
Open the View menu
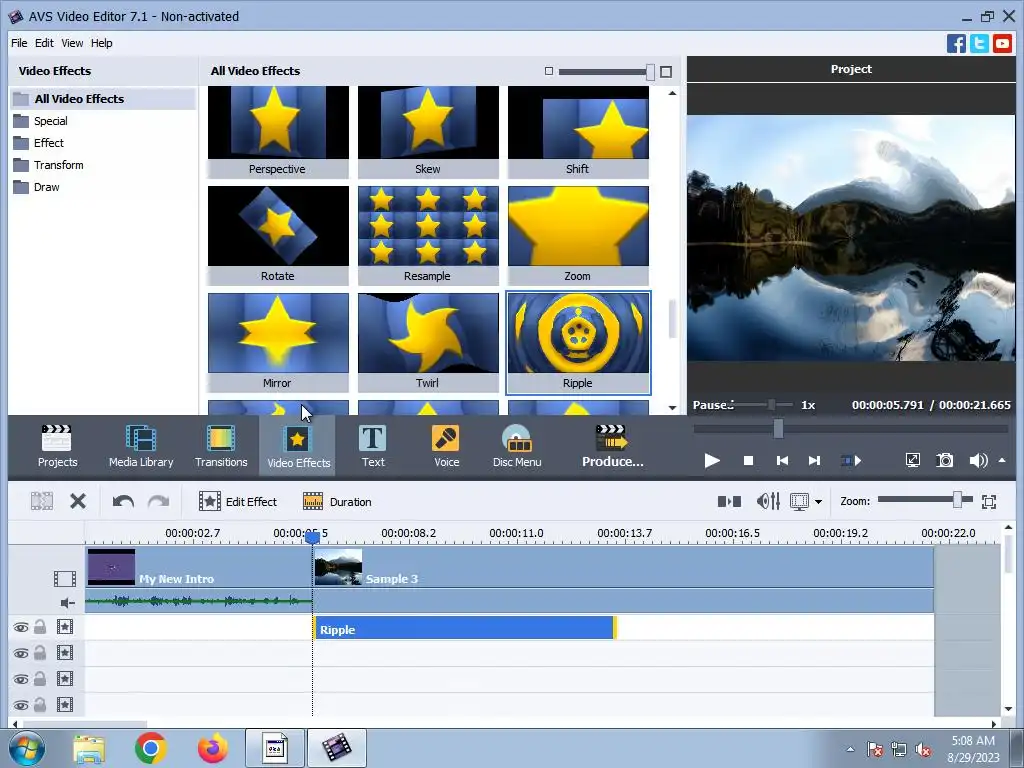tap(72, 43)
